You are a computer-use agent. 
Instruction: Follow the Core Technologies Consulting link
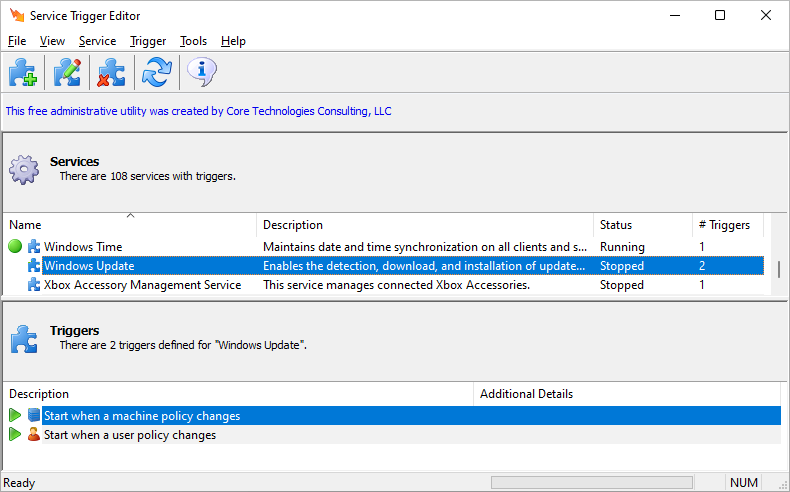coord(198,111)
